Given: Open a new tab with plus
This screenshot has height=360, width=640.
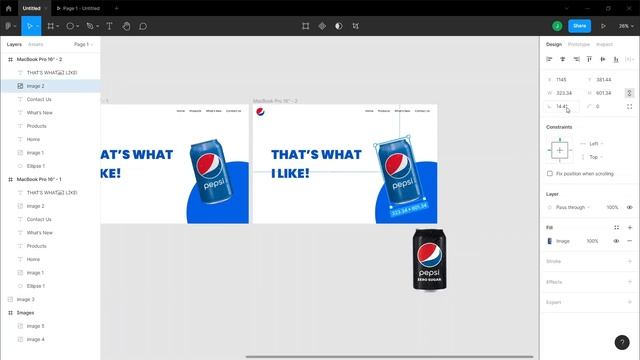Looking at the screenshot, I should [116, 8].
